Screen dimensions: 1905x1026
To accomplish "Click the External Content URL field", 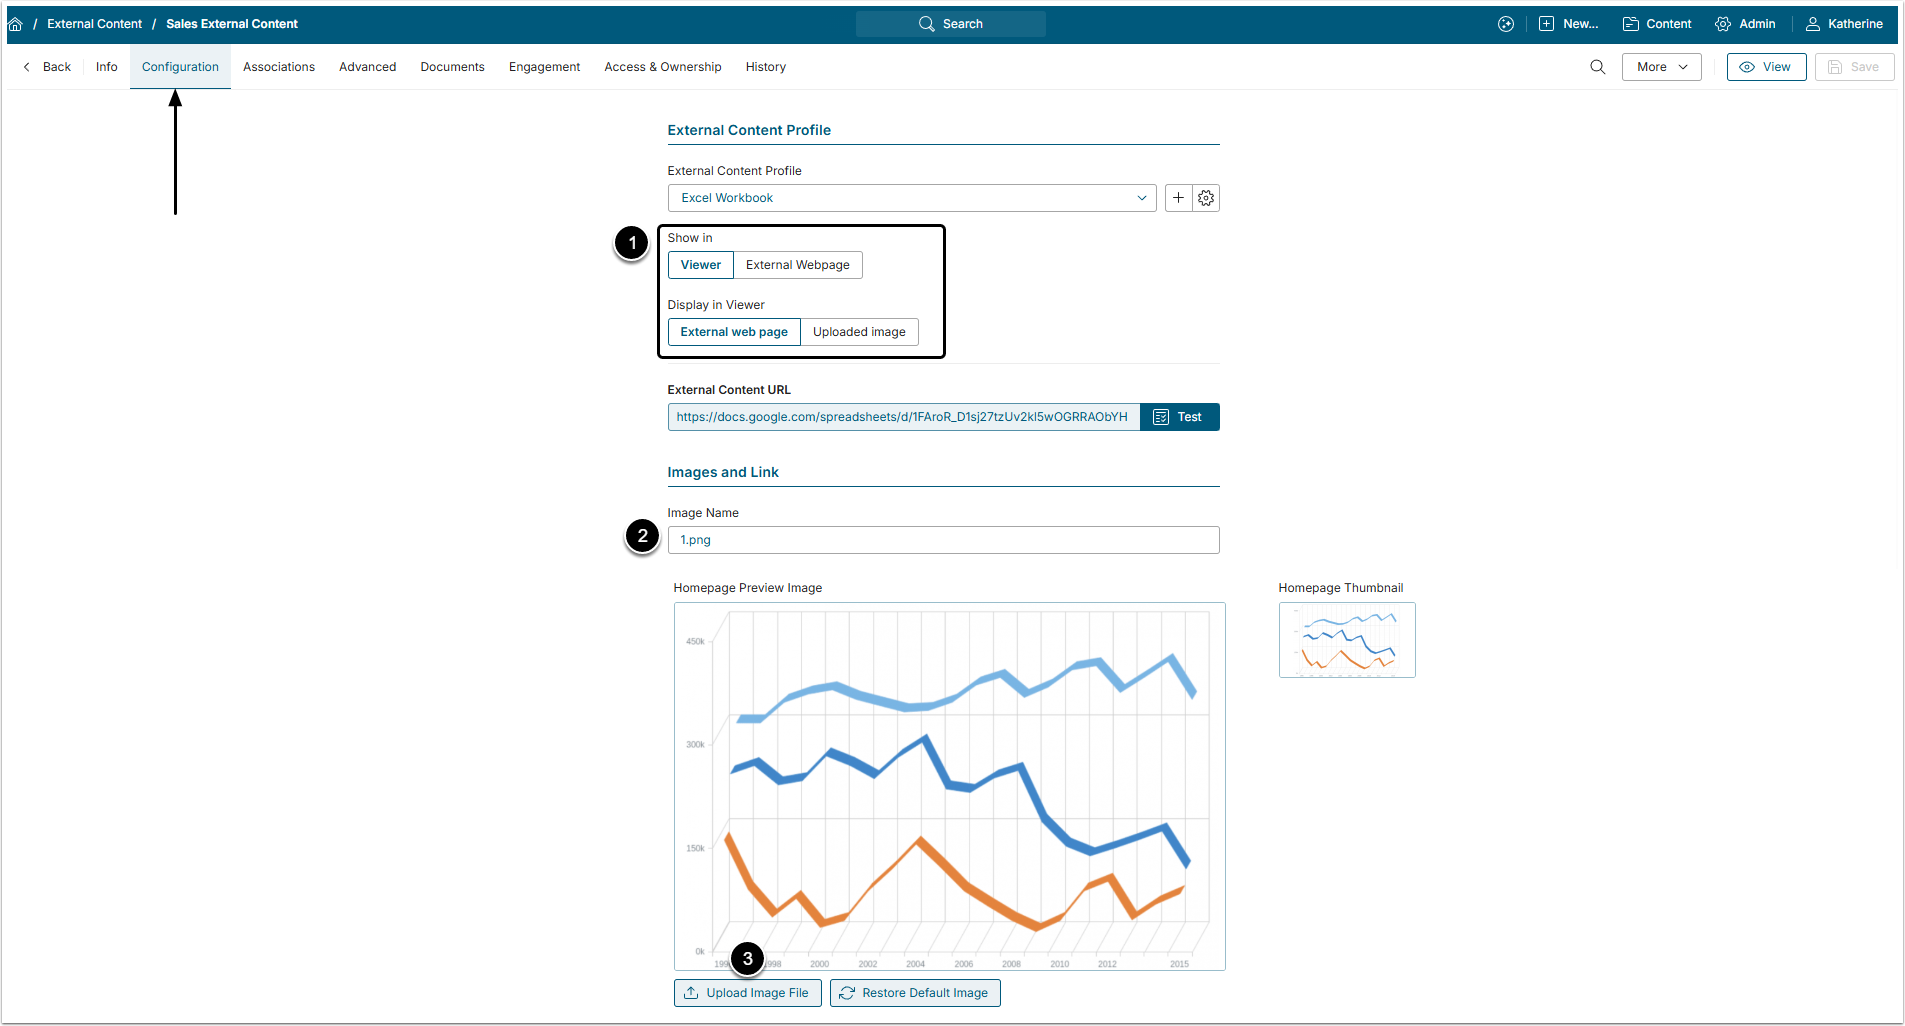I will pos(904,417).
